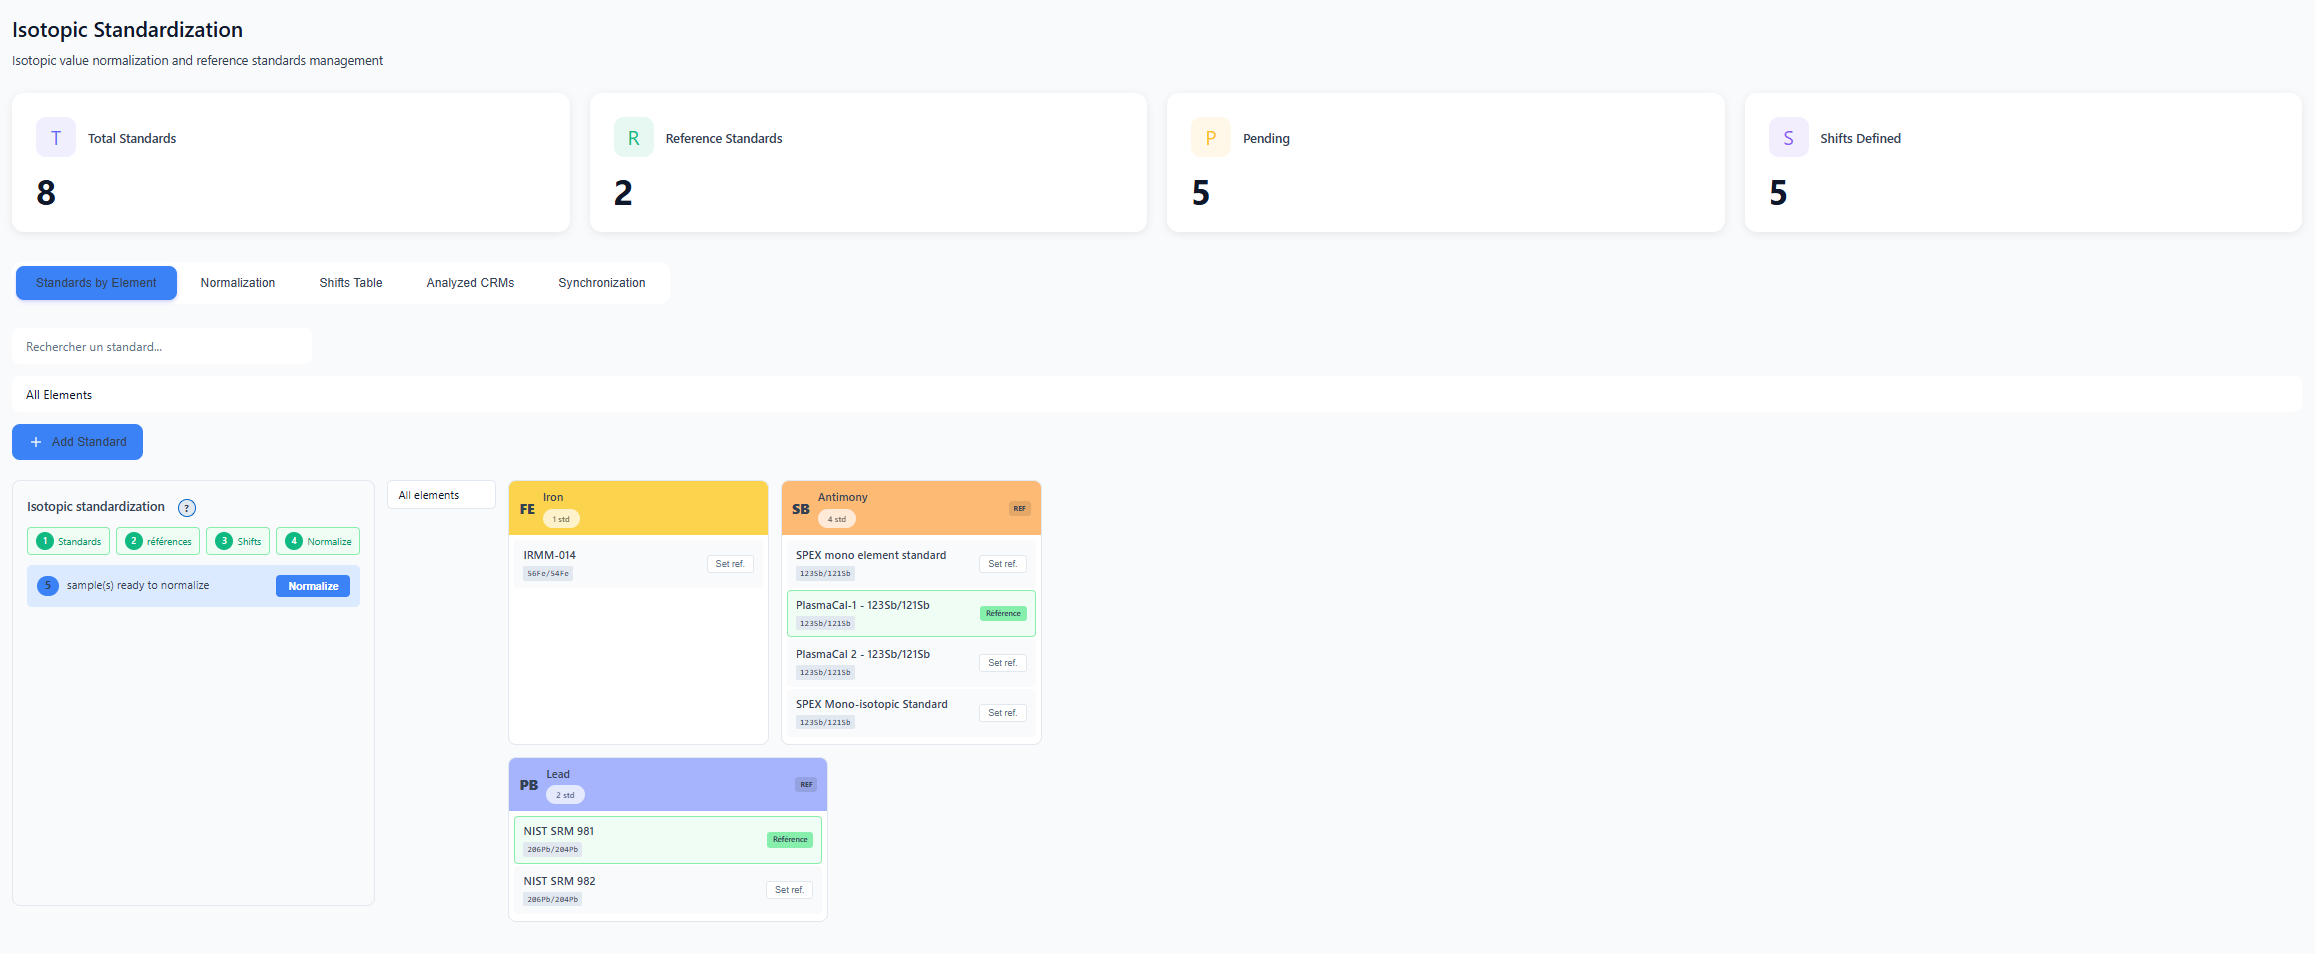Image resolution: width=2315 pixels, height=954 pixels.
Task: Open the All elements filter beside the cards
Action: [x=440, y=494]
